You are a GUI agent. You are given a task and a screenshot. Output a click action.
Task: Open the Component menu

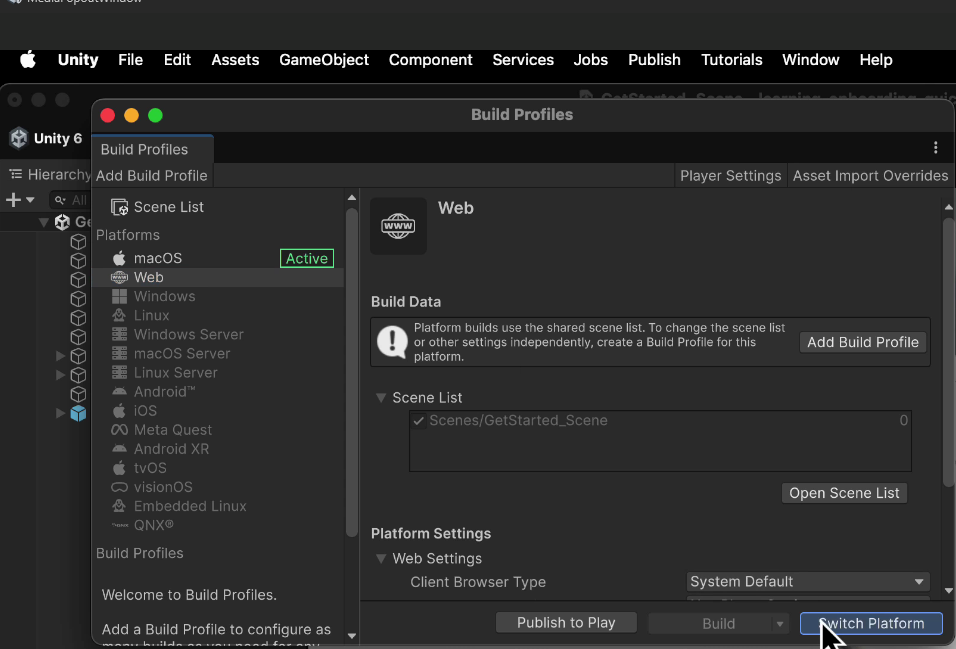(x=431, y=60)
